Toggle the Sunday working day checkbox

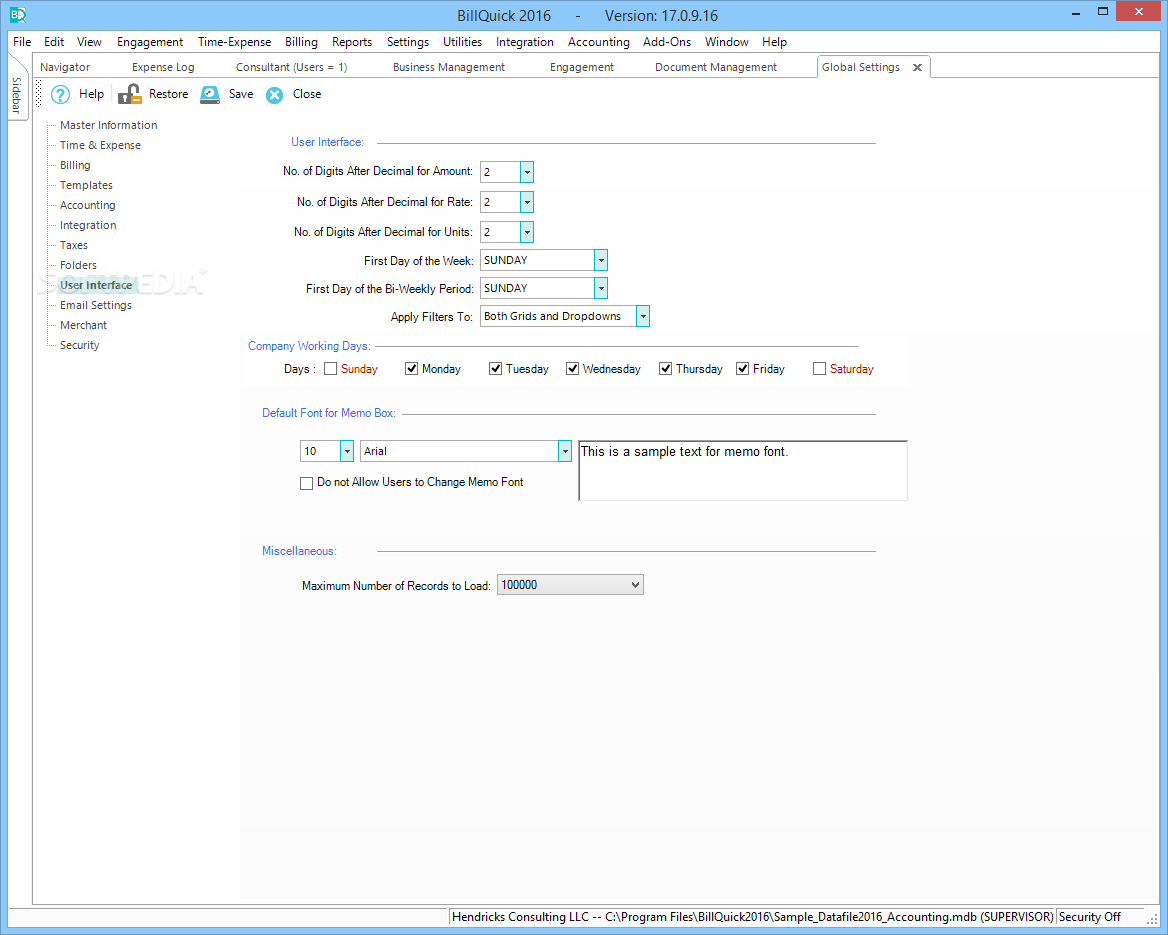(x=331, y=369)
